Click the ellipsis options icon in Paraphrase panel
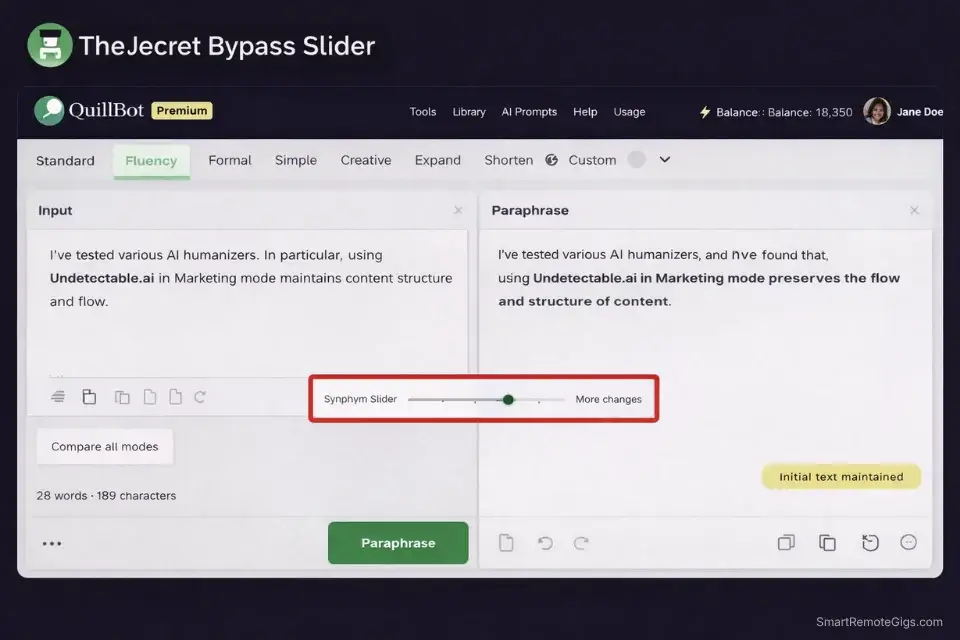 909,542
